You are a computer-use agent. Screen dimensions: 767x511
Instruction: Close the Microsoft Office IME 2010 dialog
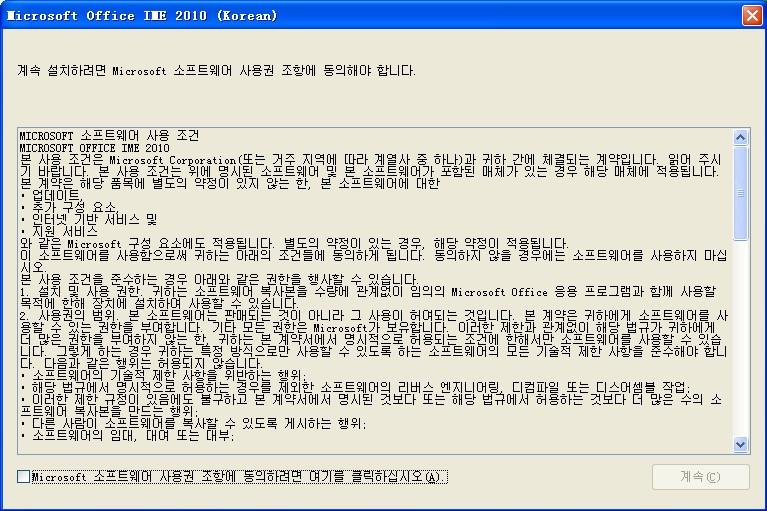(x=752, y=16)
